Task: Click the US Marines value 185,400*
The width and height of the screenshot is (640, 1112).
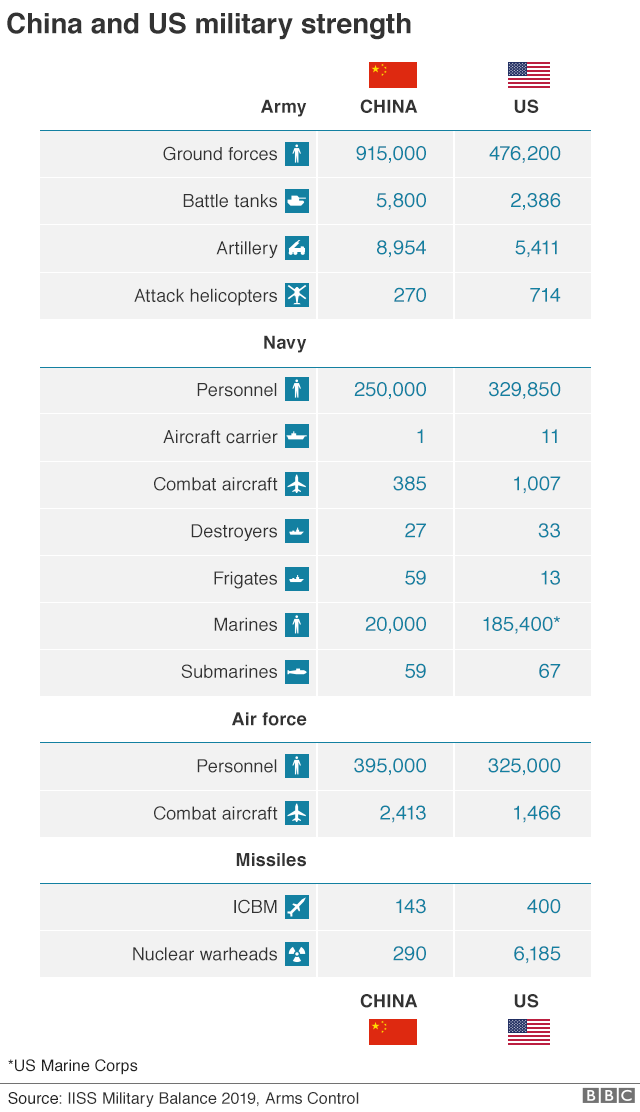Action: click(520, 625)
